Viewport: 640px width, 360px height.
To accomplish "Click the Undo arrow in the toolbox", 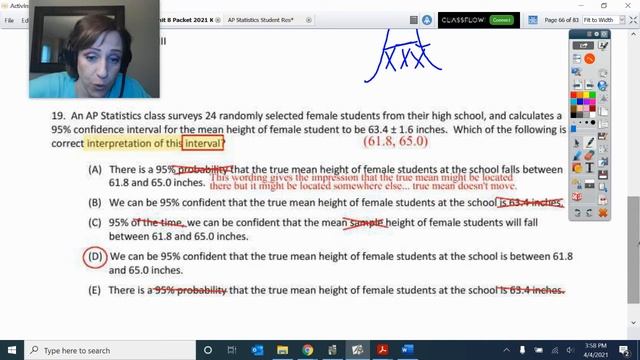I will [x=578, y=212].
